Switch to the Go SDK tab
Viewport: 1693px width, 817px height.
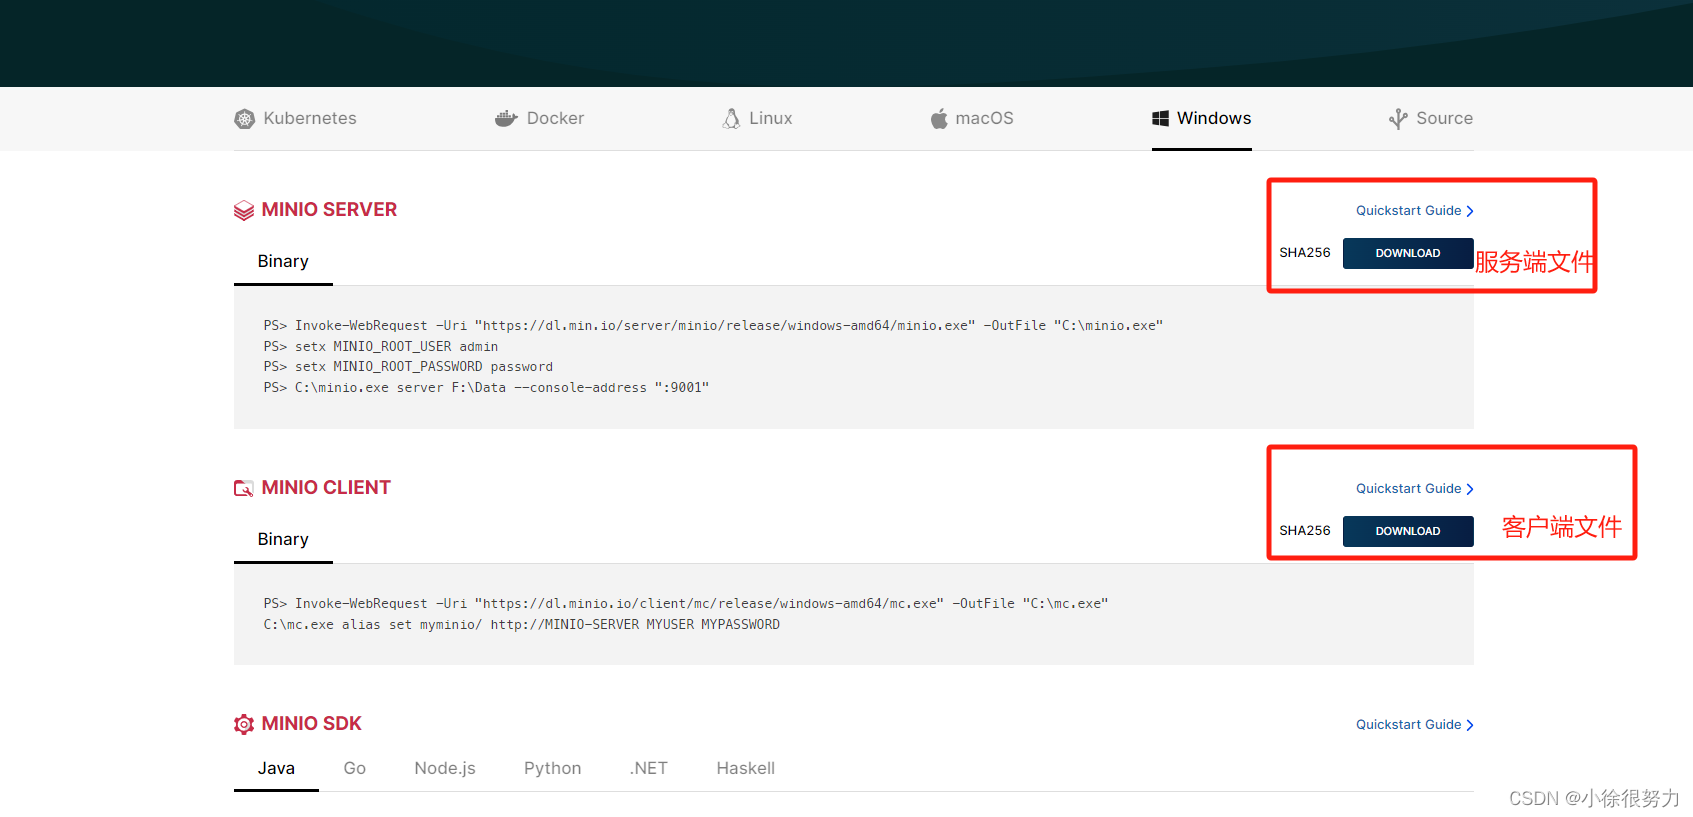(354, 768)
